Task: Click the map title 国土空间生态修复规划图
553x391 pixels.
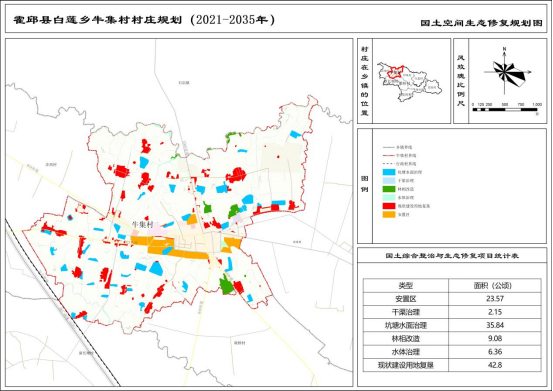Action: tap(481, 23)
